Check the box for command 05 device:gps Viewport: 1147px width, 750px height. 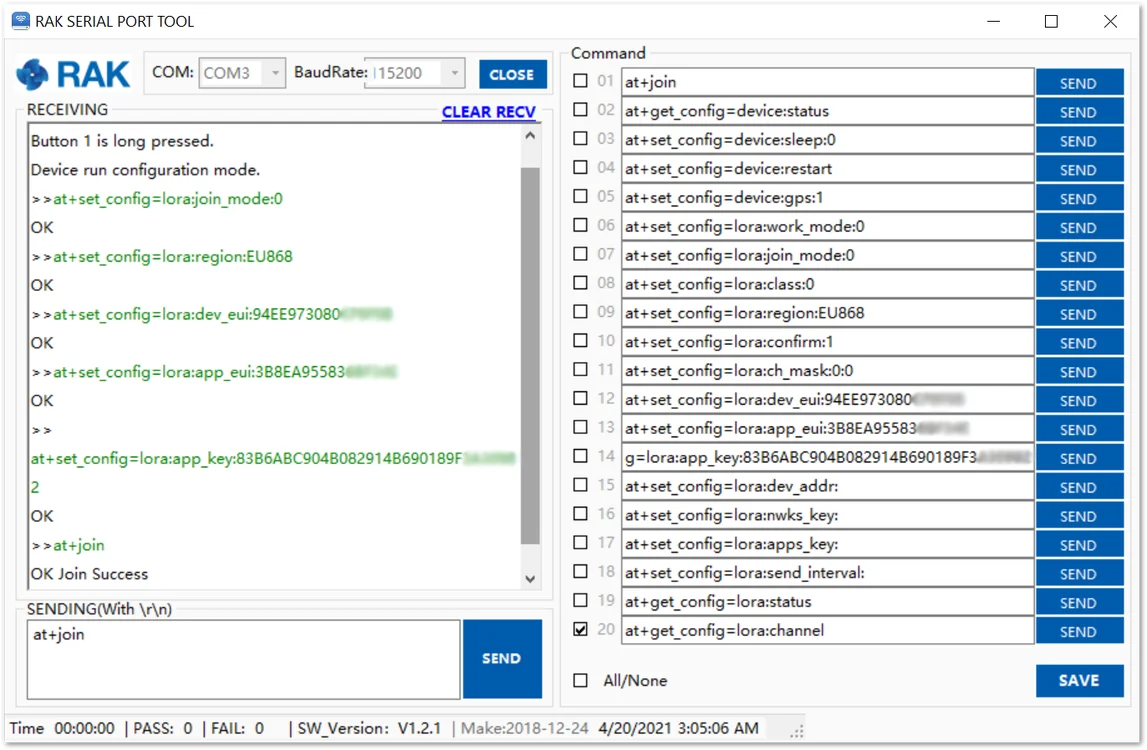[x=581, y=196]
